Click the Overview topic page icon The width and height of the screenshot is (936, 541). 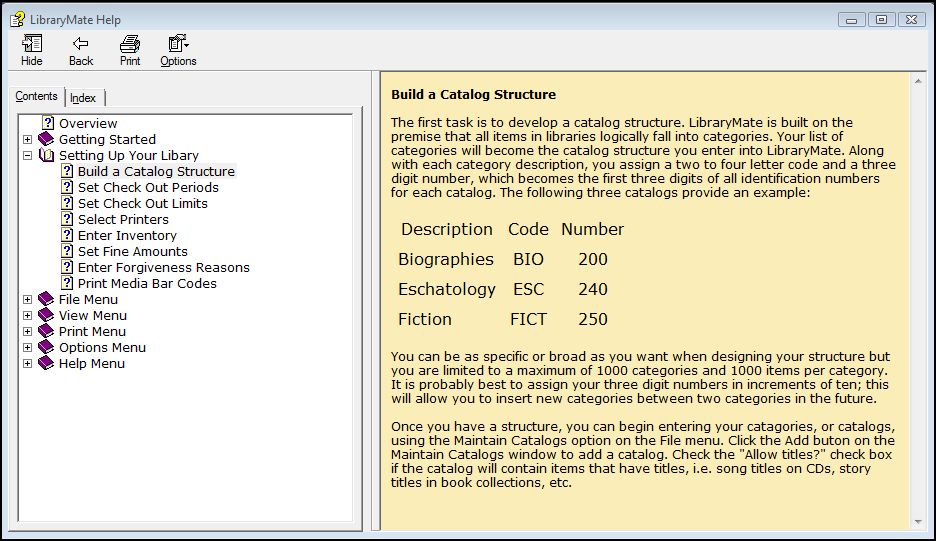pos(48,123)
